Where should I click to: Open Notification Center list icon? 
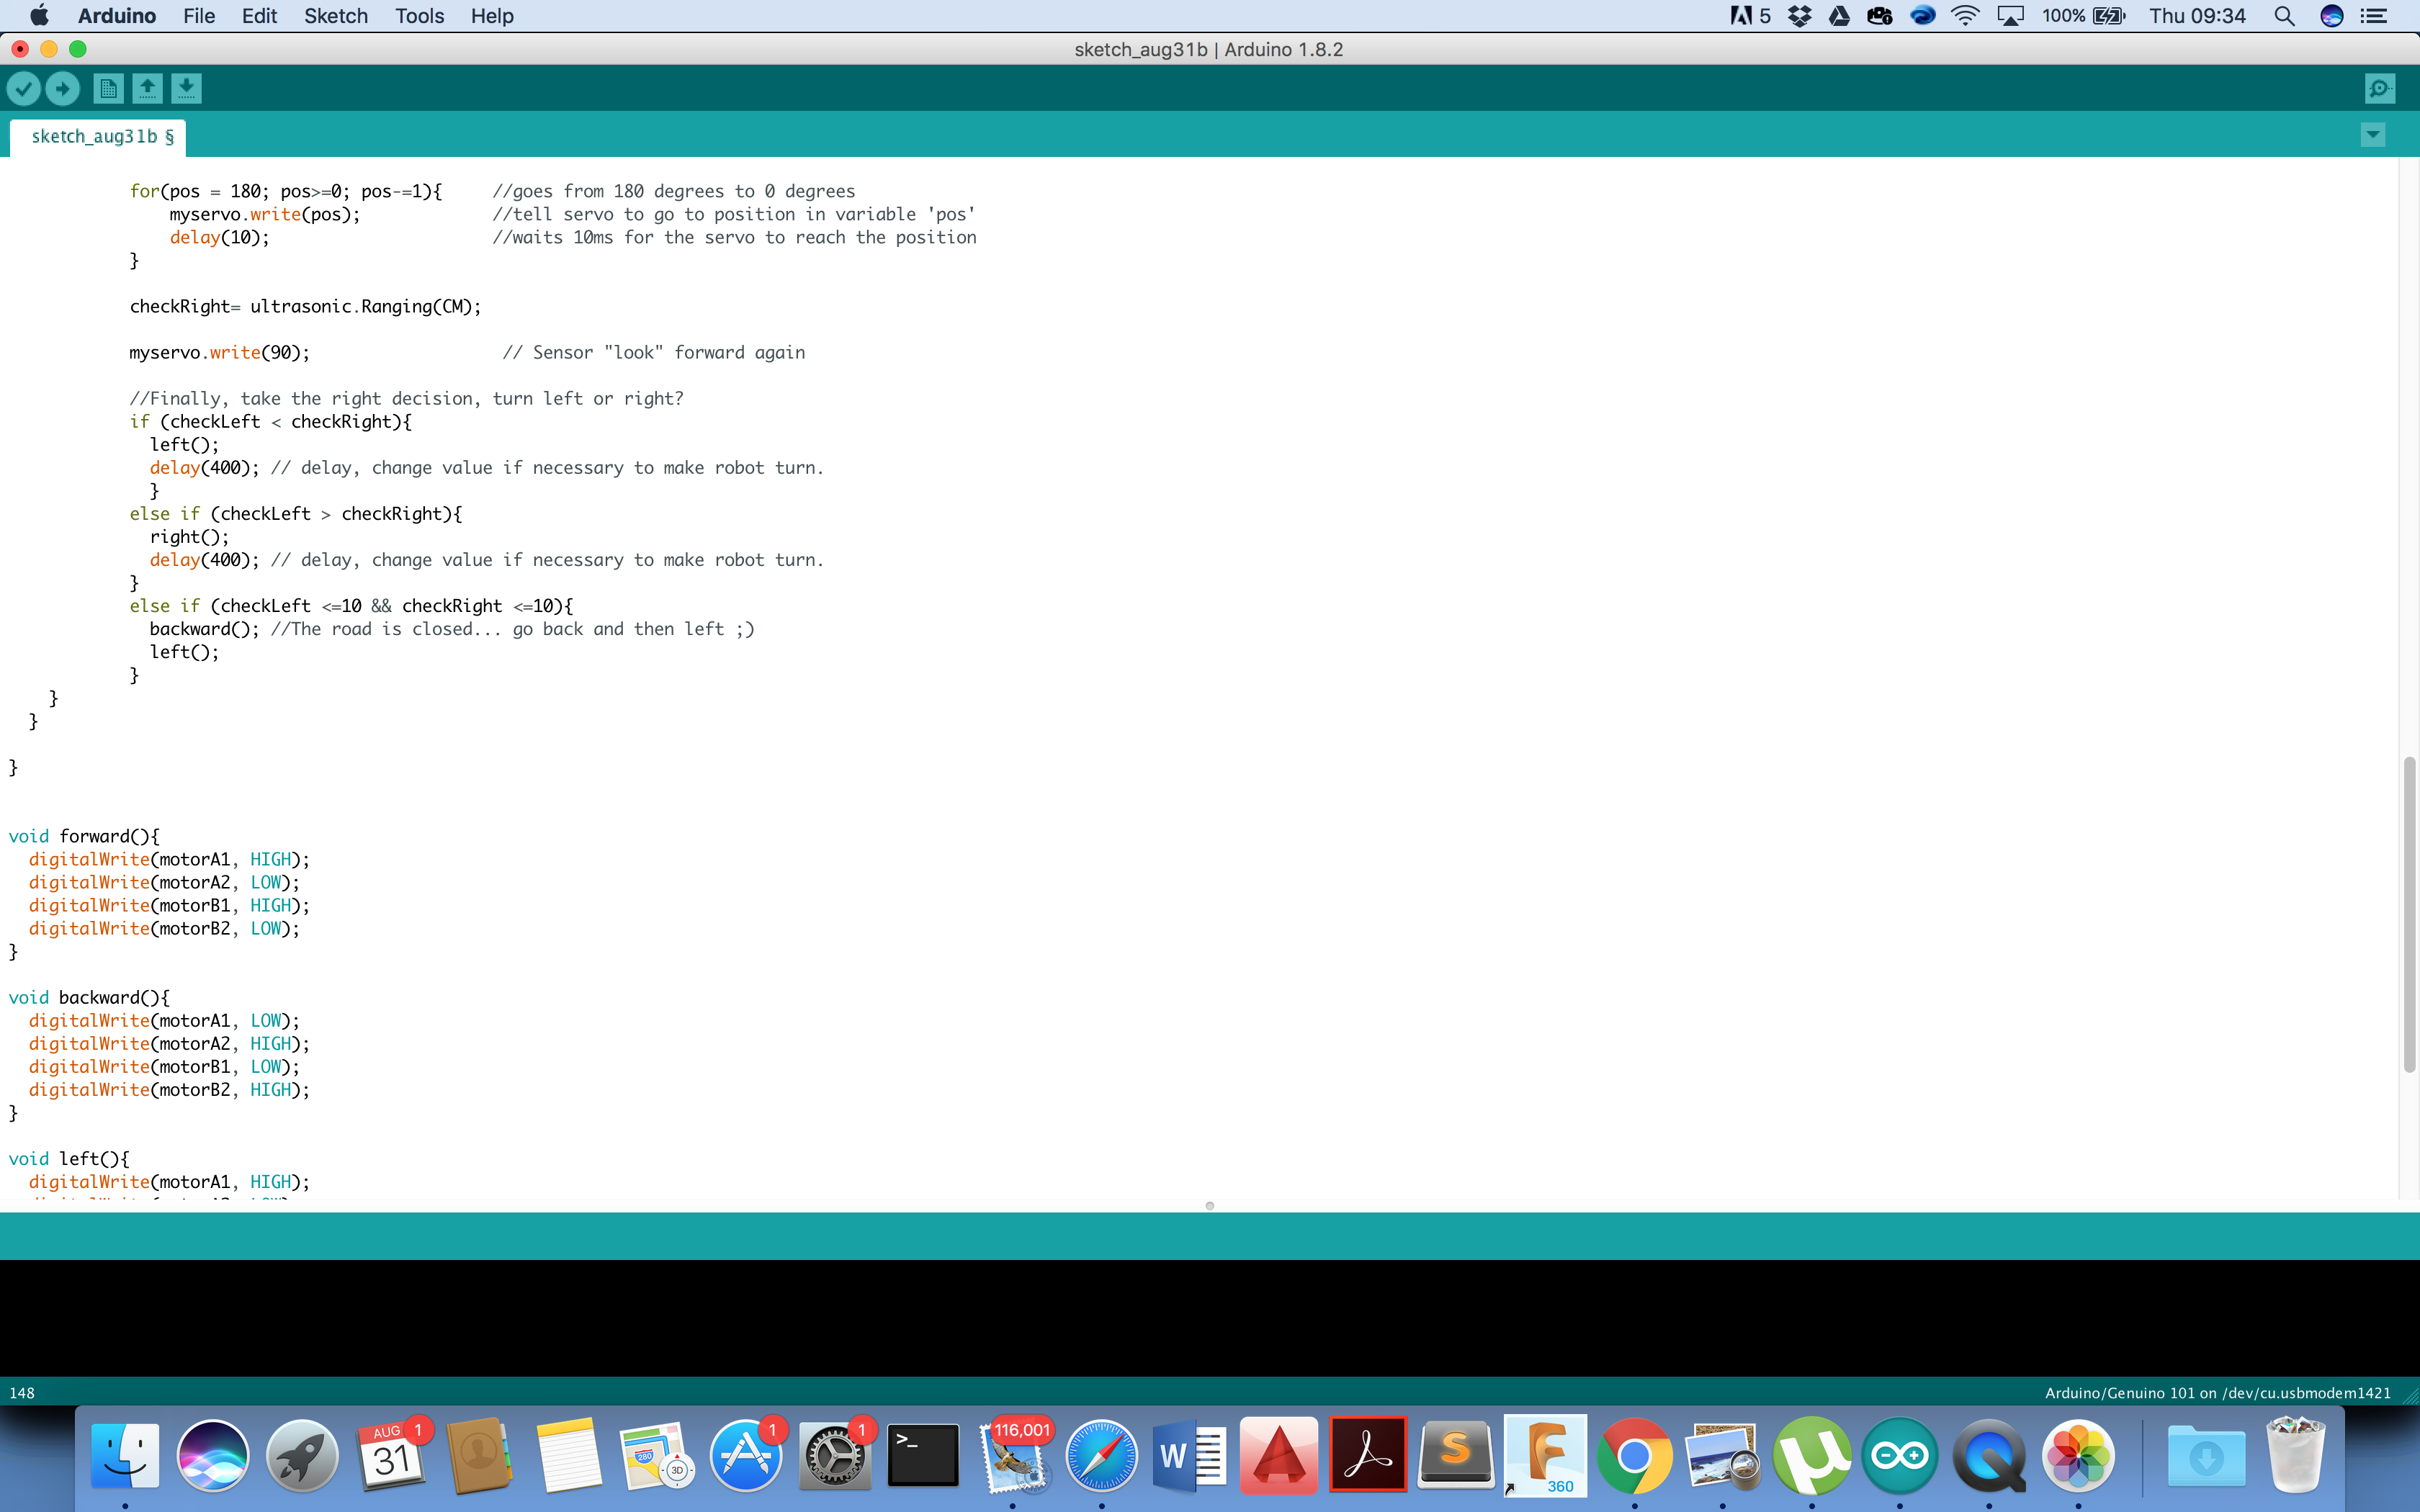click(x=2374, y=16)
